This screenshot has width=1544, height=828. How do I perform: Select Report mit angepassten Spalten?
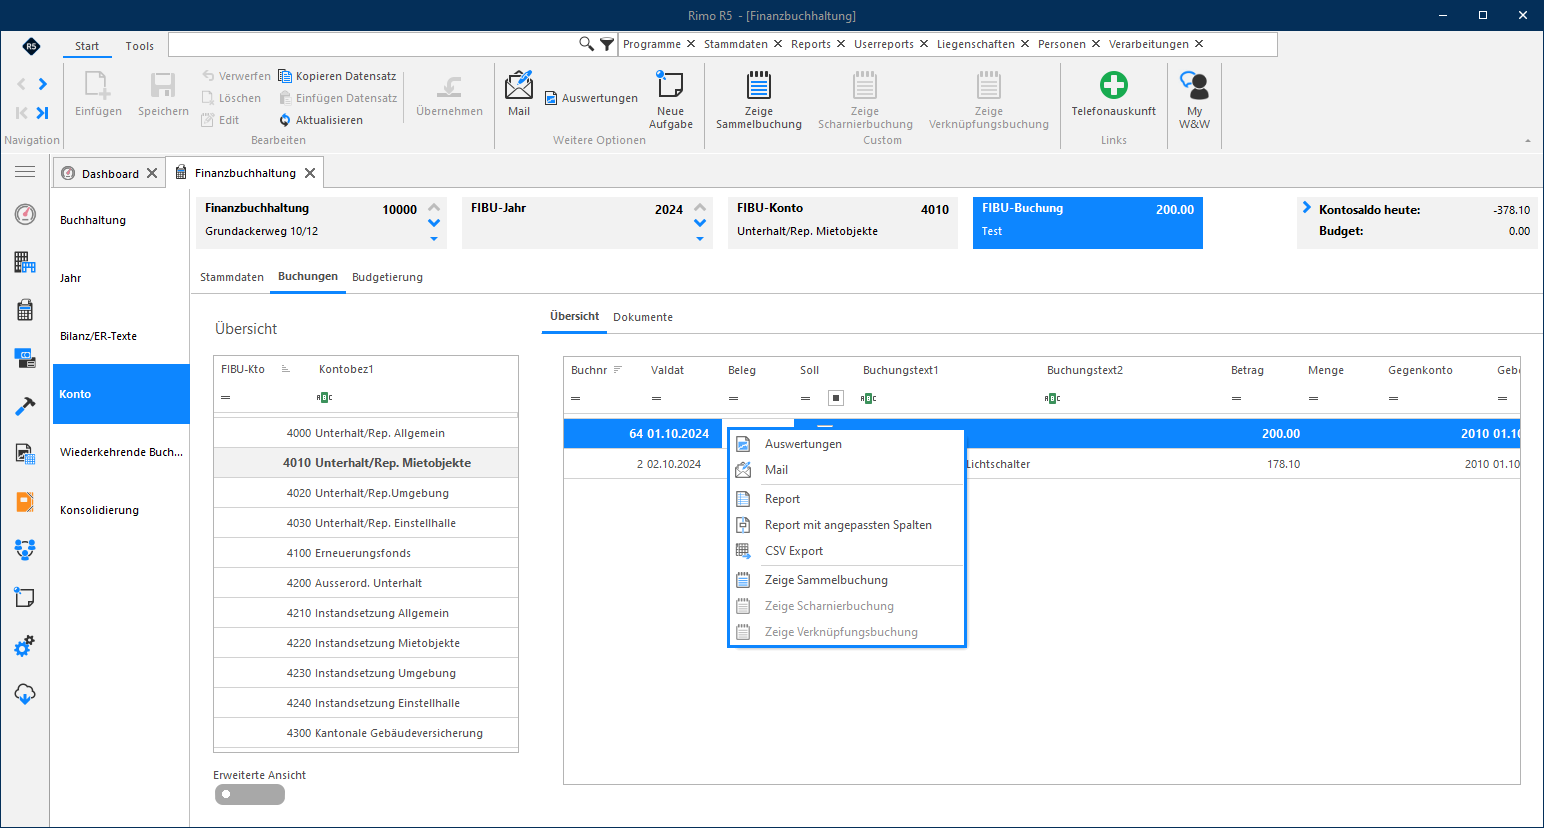tap(848, 525)
